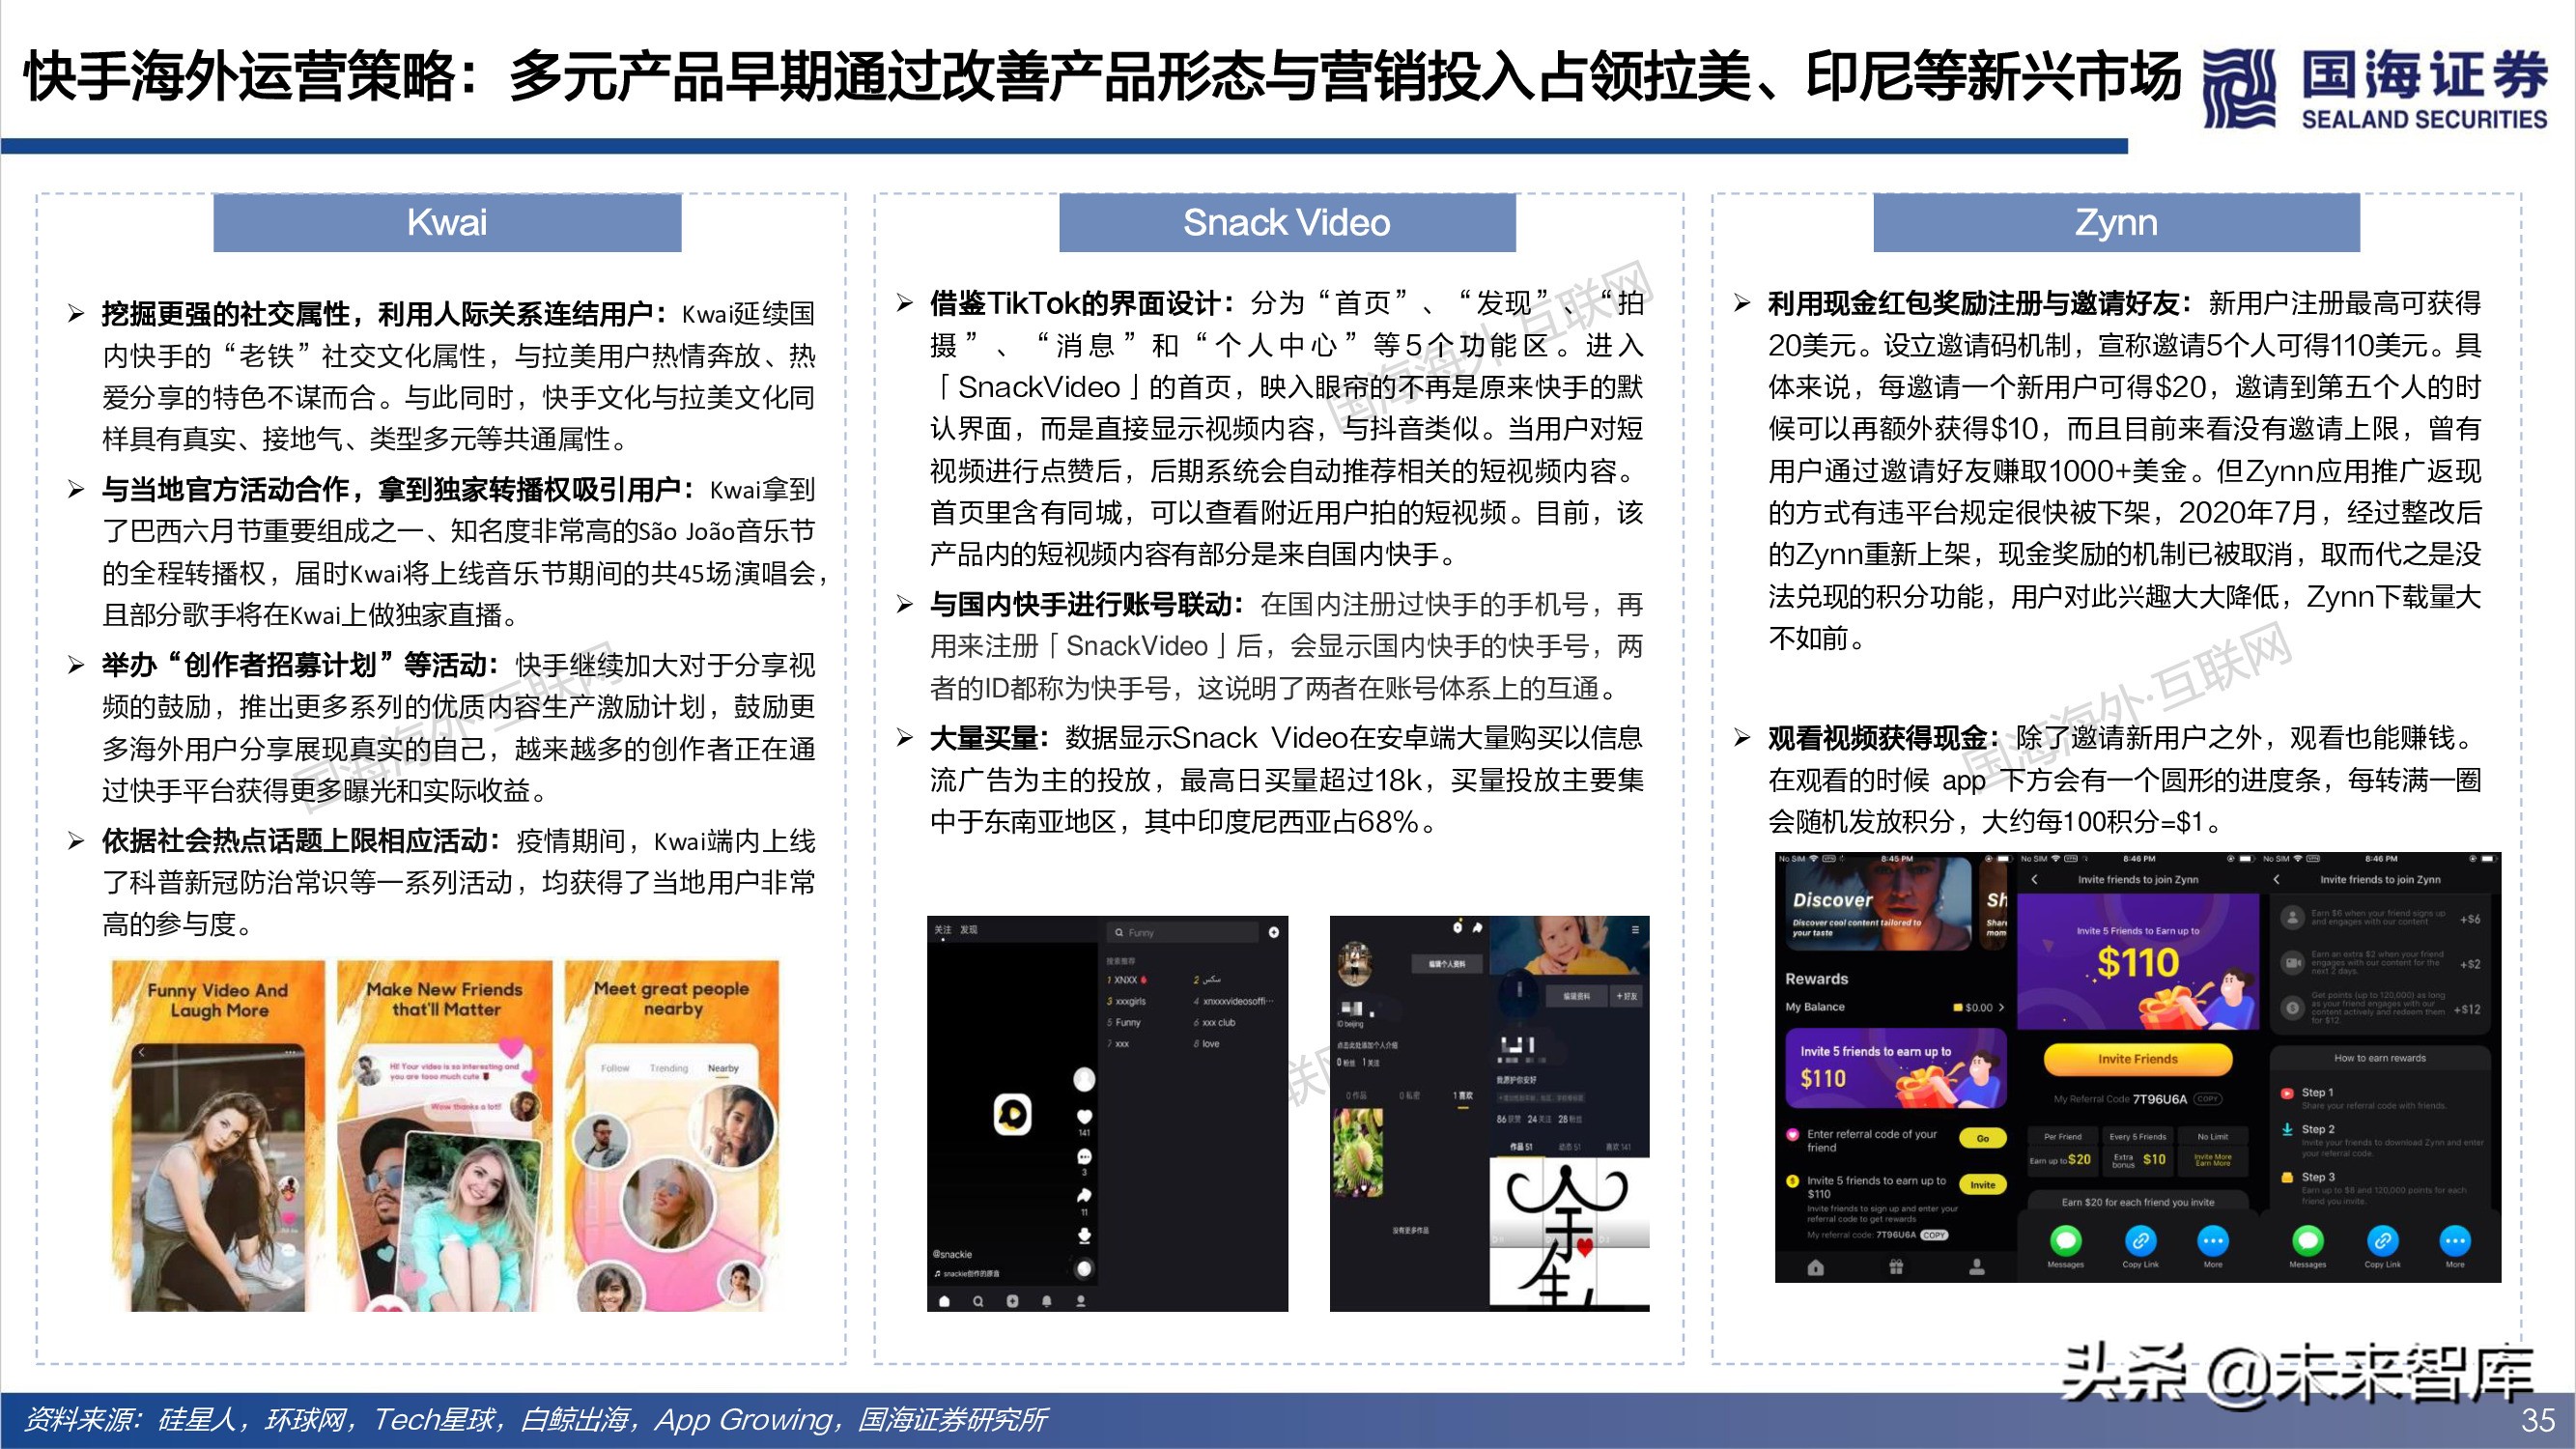Image resolution: width=2576 pixels, height=1449 pixels.
Task: Tap the download icon on Snack Video feed
Action: [x=1085, y=1236]
